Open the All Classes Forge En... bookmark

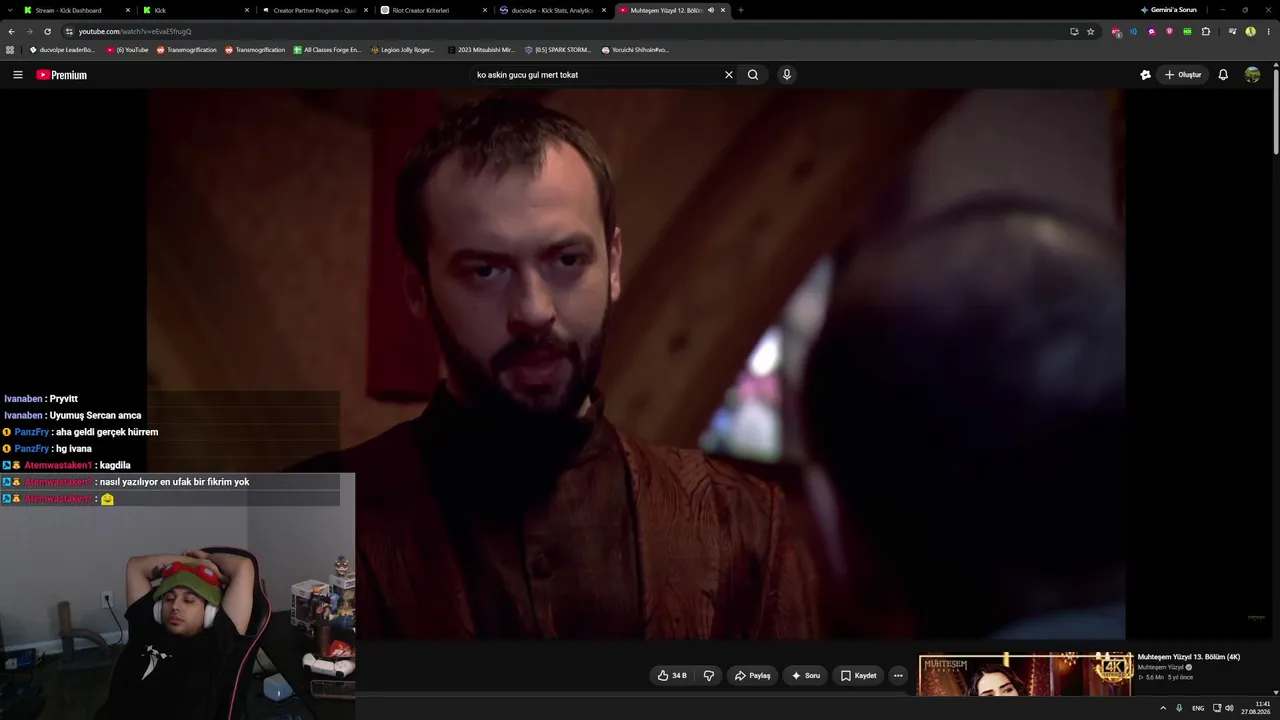click(x=327, y=49)
